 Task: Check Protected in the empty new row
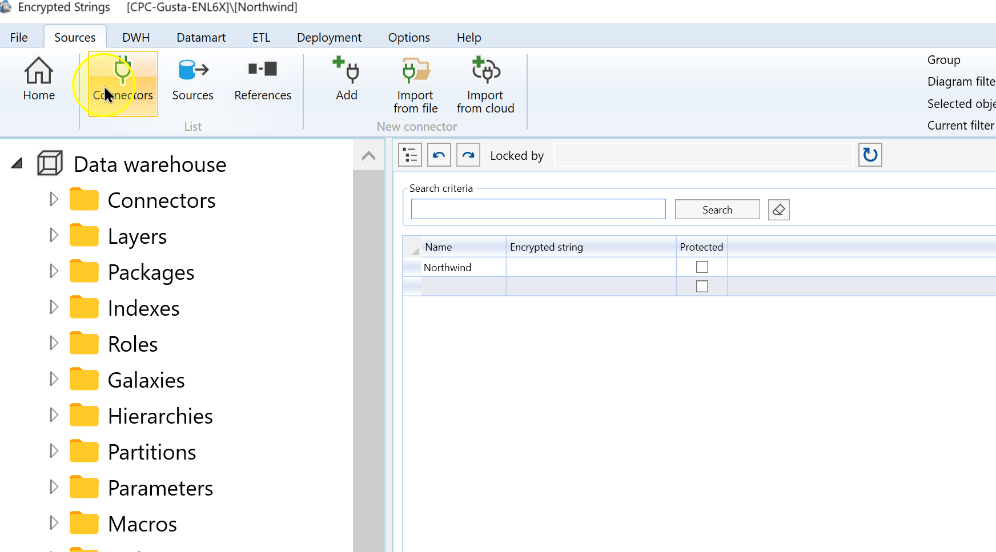pos(702,286)
